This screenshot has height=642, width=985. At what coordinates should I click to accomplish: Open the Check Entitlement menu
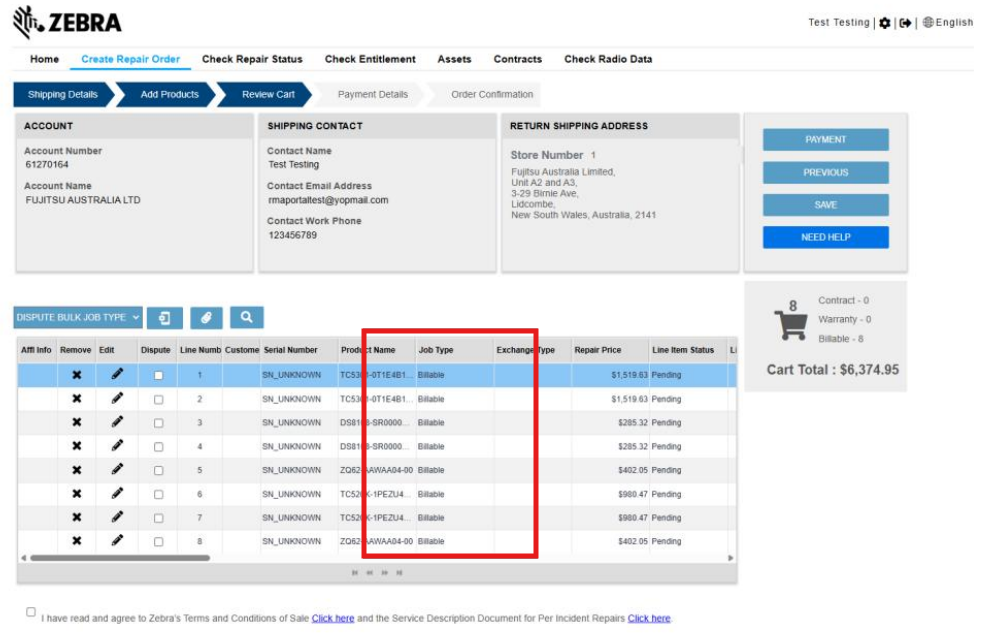(370, 59)
